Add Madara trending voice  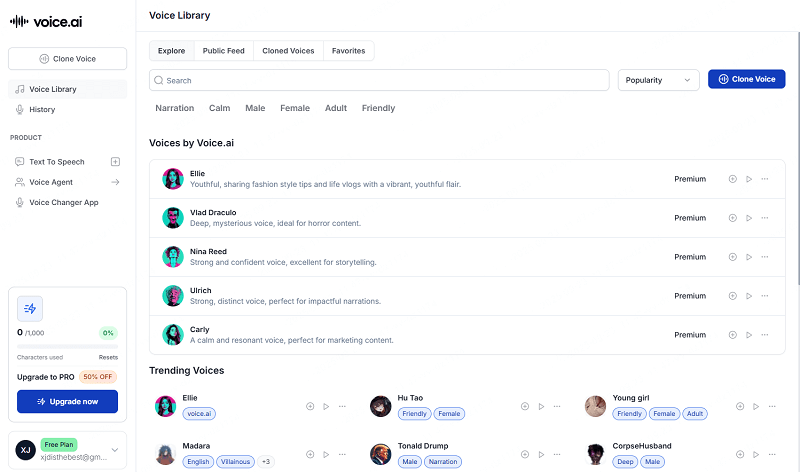click(x=310, y=455)
